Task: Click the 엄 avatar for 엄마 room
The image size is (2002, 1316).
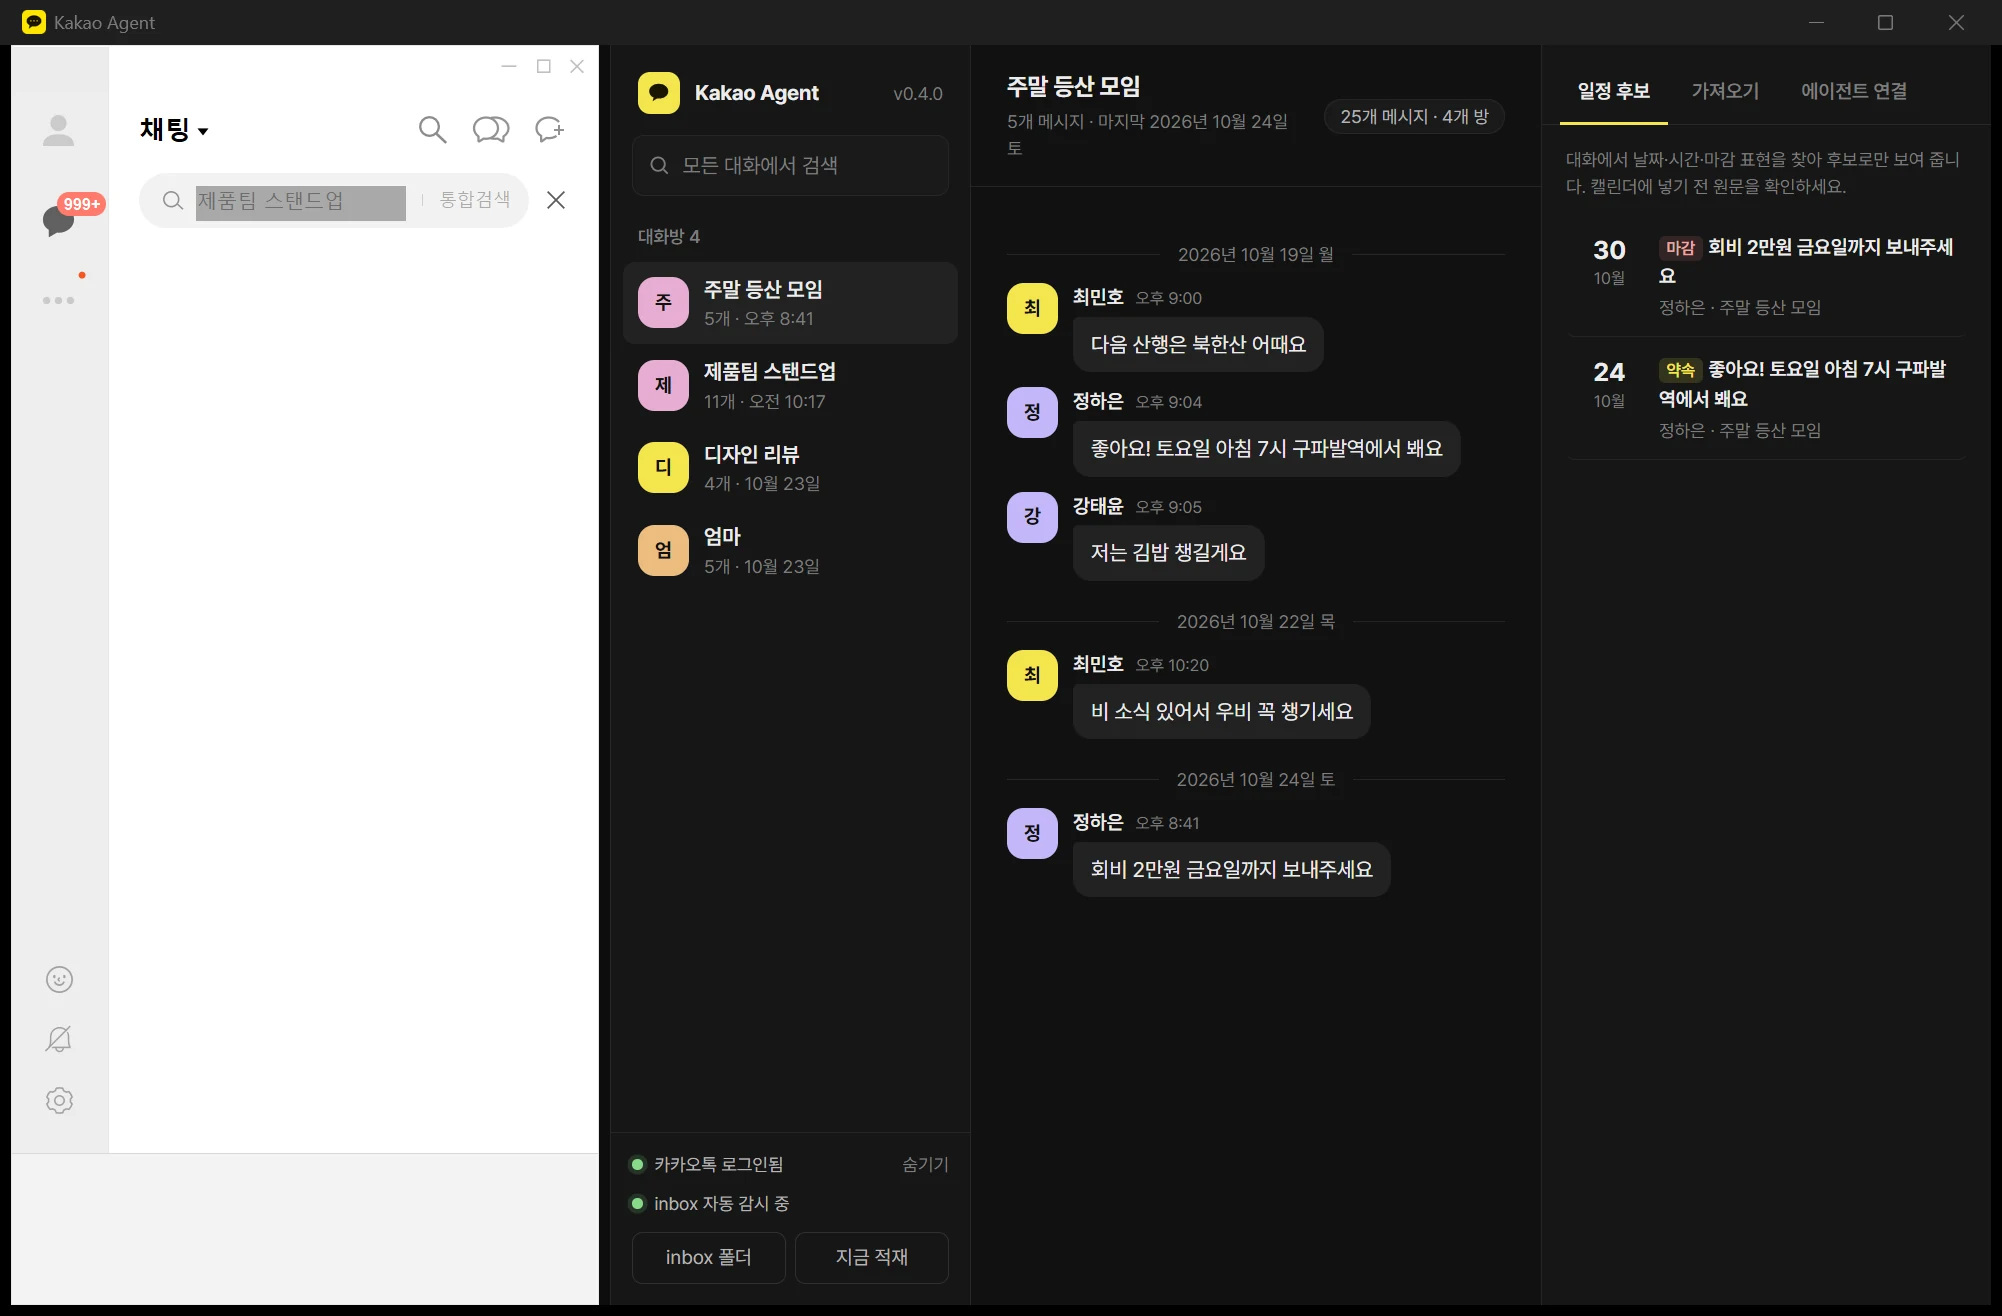Action: (x=663, y=550)
